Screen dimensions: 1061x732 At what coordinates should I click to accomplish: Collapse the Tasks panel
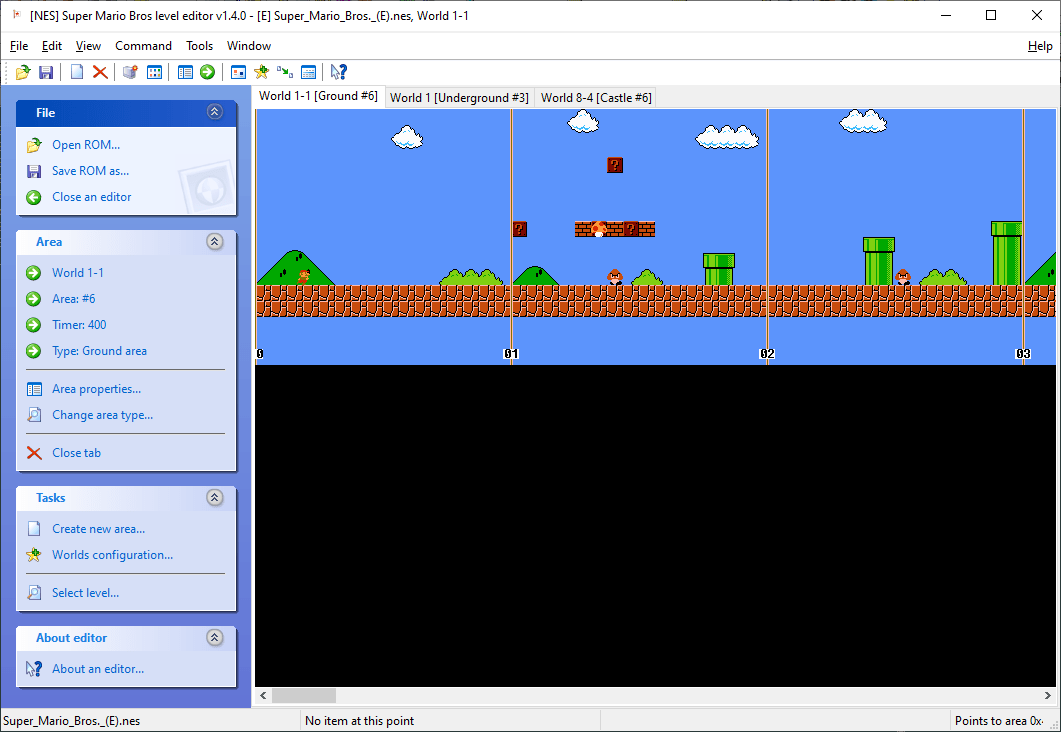click(214, 497)
